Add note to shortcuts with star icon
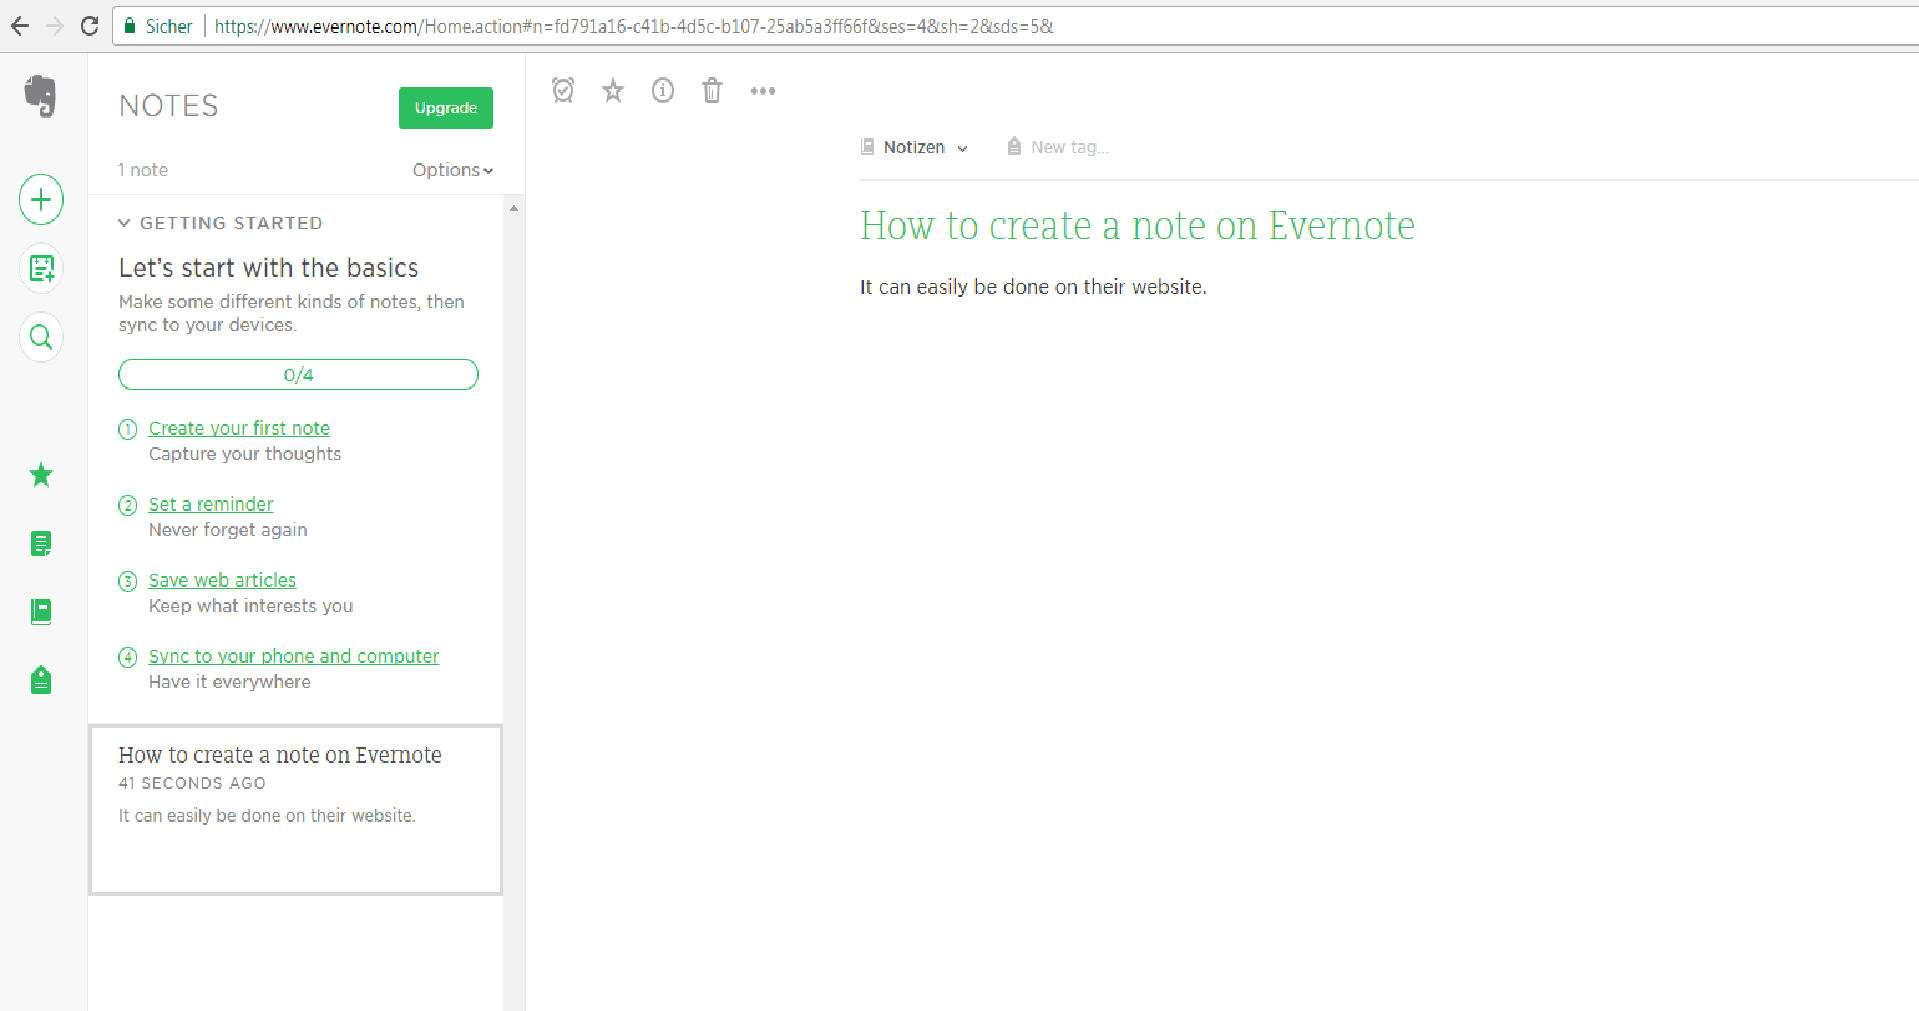 tap(613, 91)
